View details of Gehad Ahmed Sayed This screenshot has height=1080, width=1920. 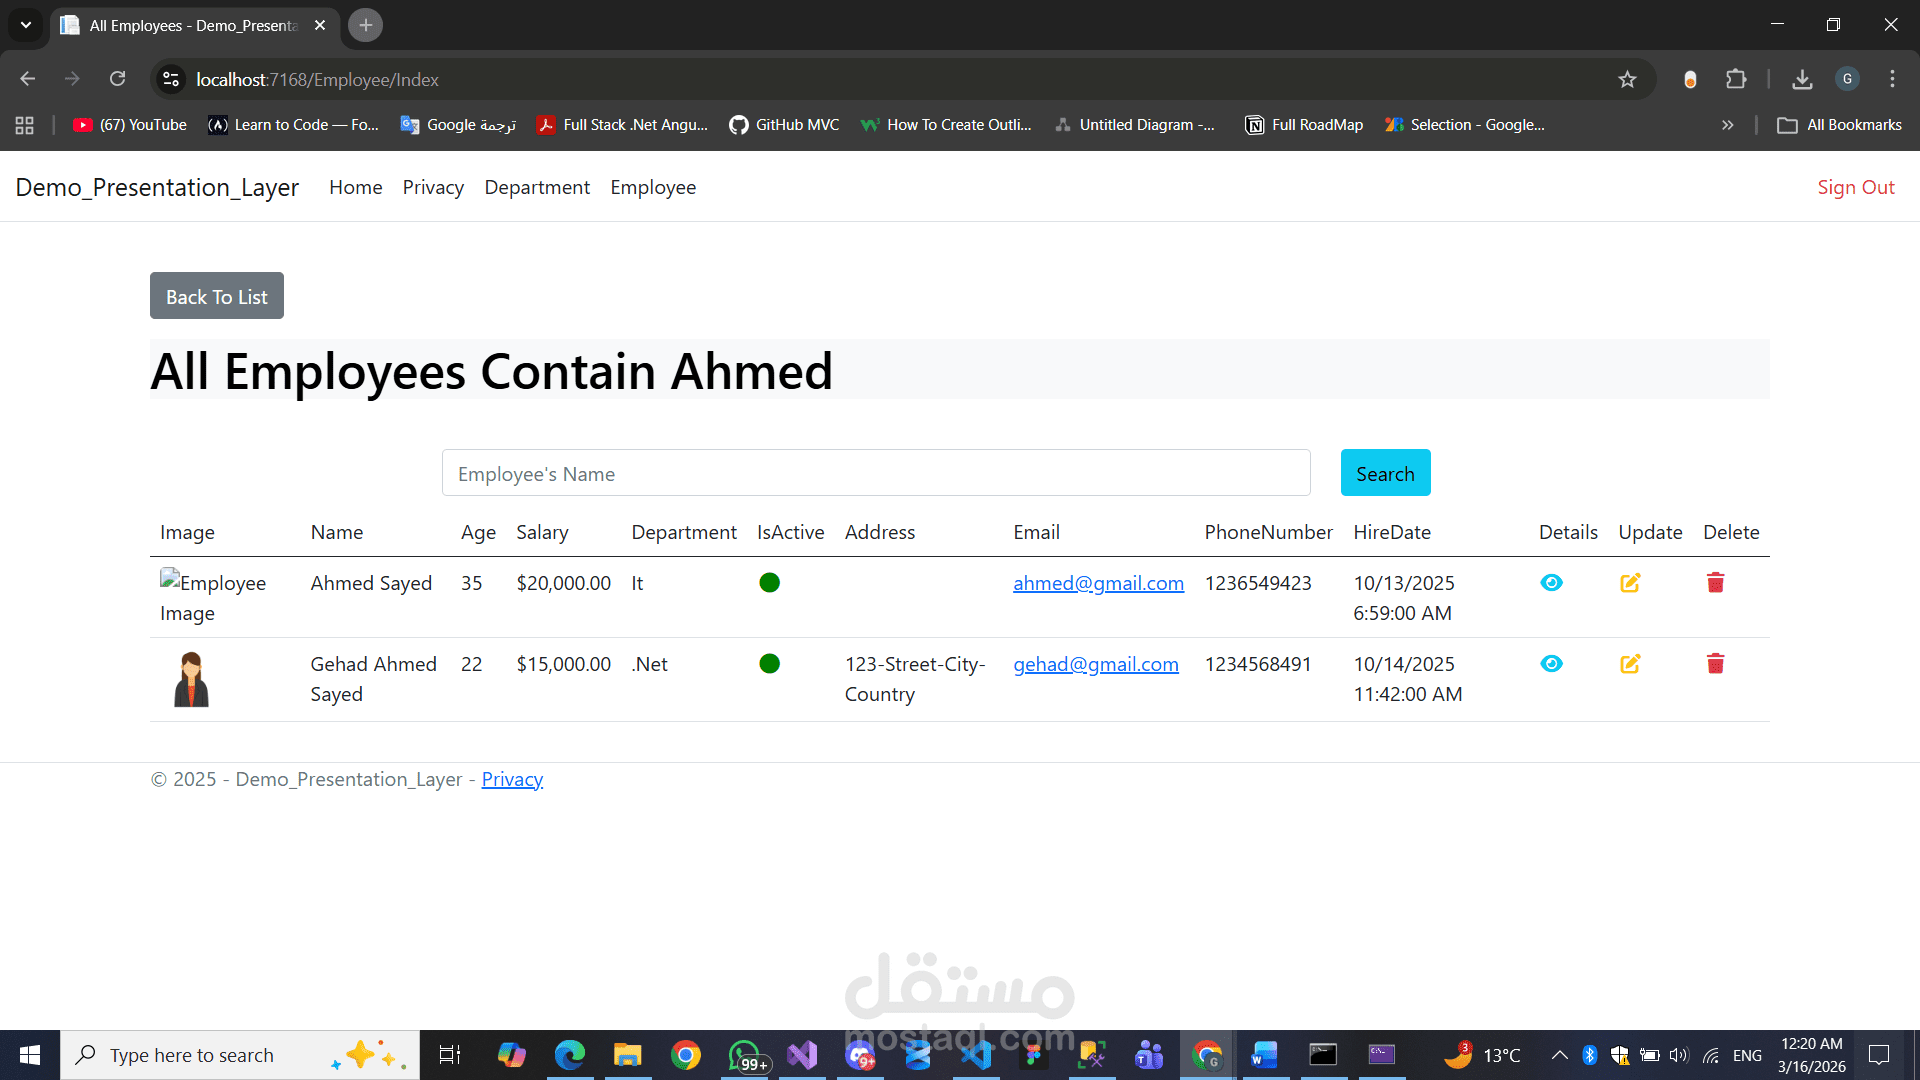pyautogui.click(x=1551, y=664)
